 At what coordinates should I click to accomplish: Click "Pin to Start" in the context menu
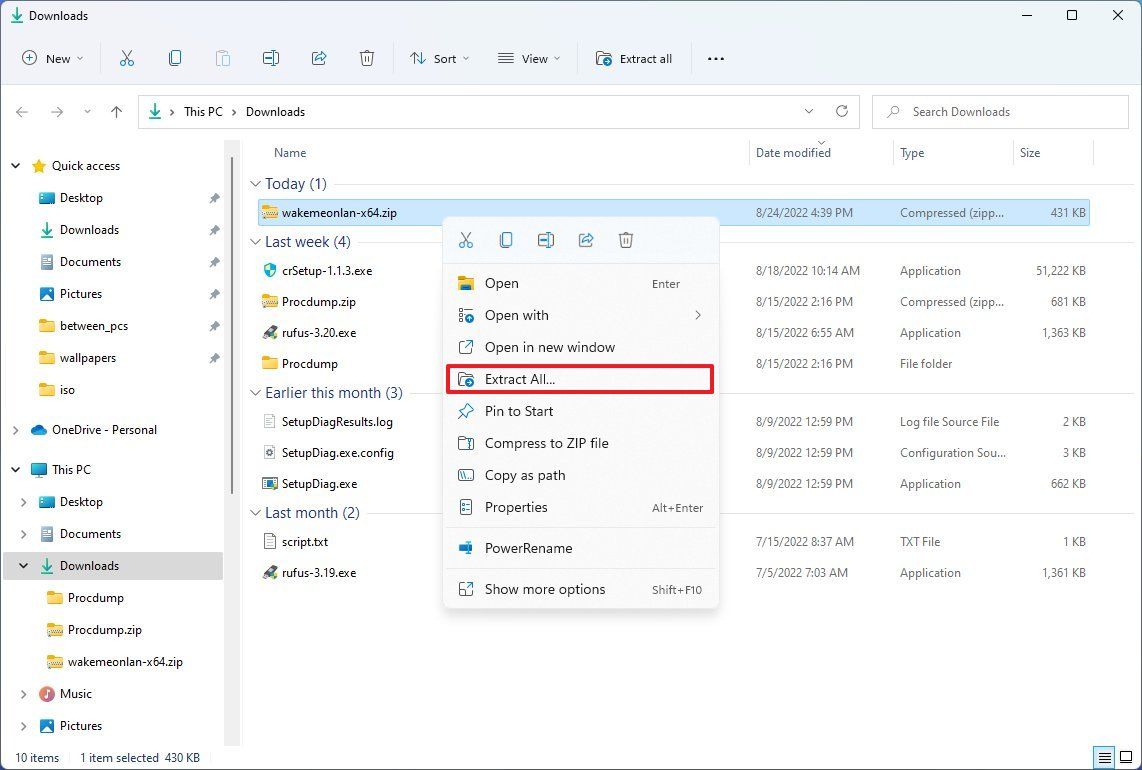(x=518, y=411)
